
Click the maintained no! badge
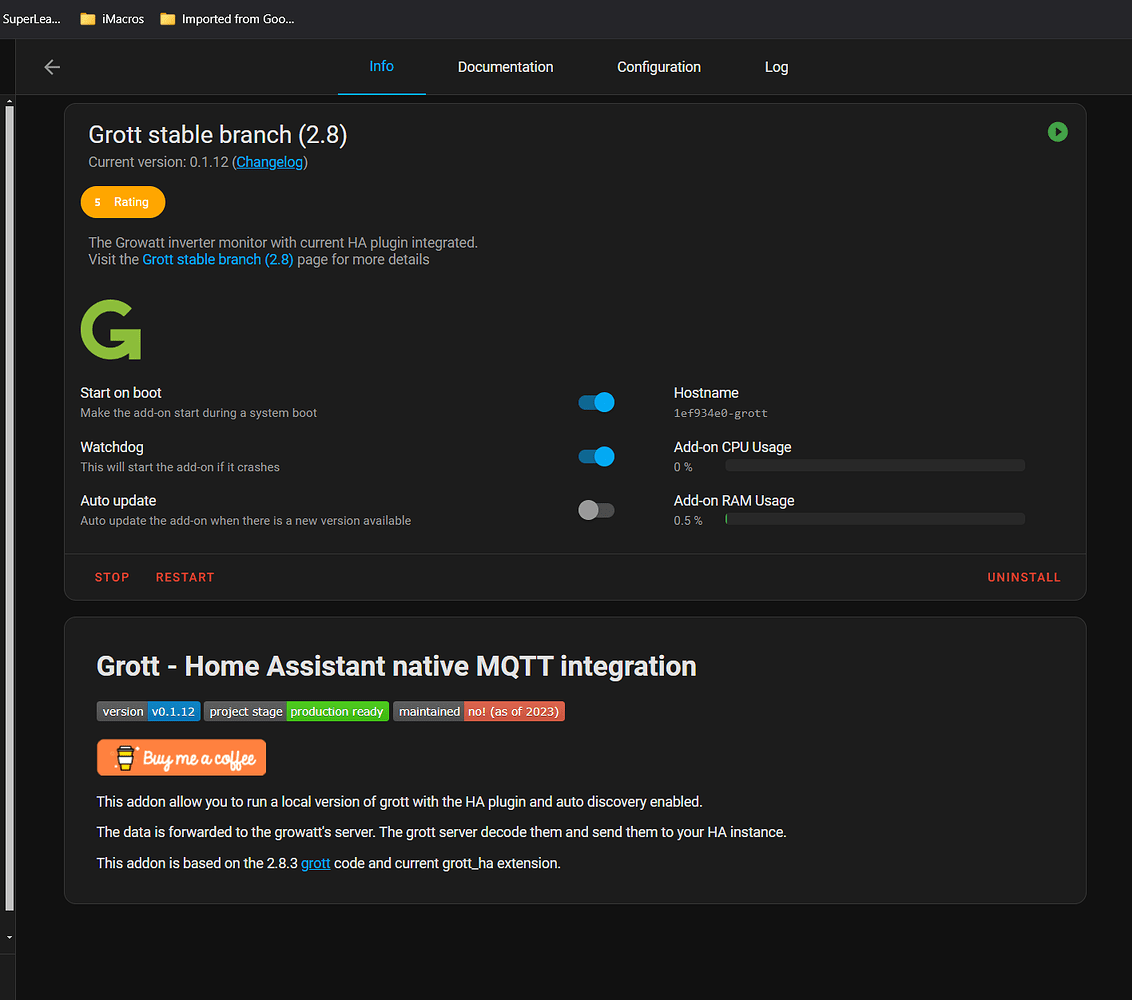click(x=478, y=712)
